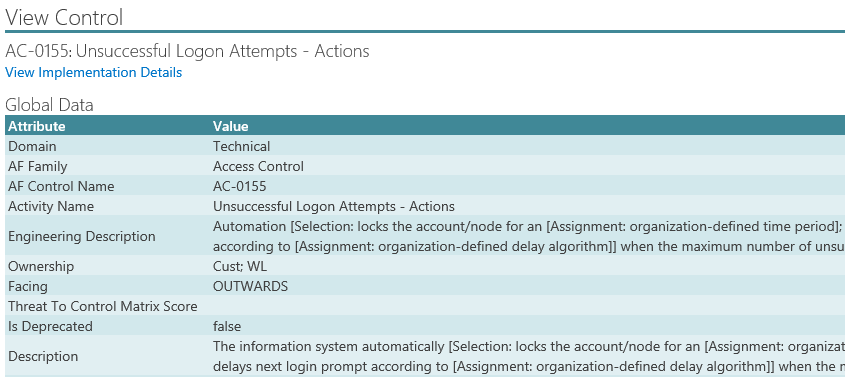Click the AC-0155 Unsuccessful Logon Attempts title
845x377 pixels.
tap(187, 51)
